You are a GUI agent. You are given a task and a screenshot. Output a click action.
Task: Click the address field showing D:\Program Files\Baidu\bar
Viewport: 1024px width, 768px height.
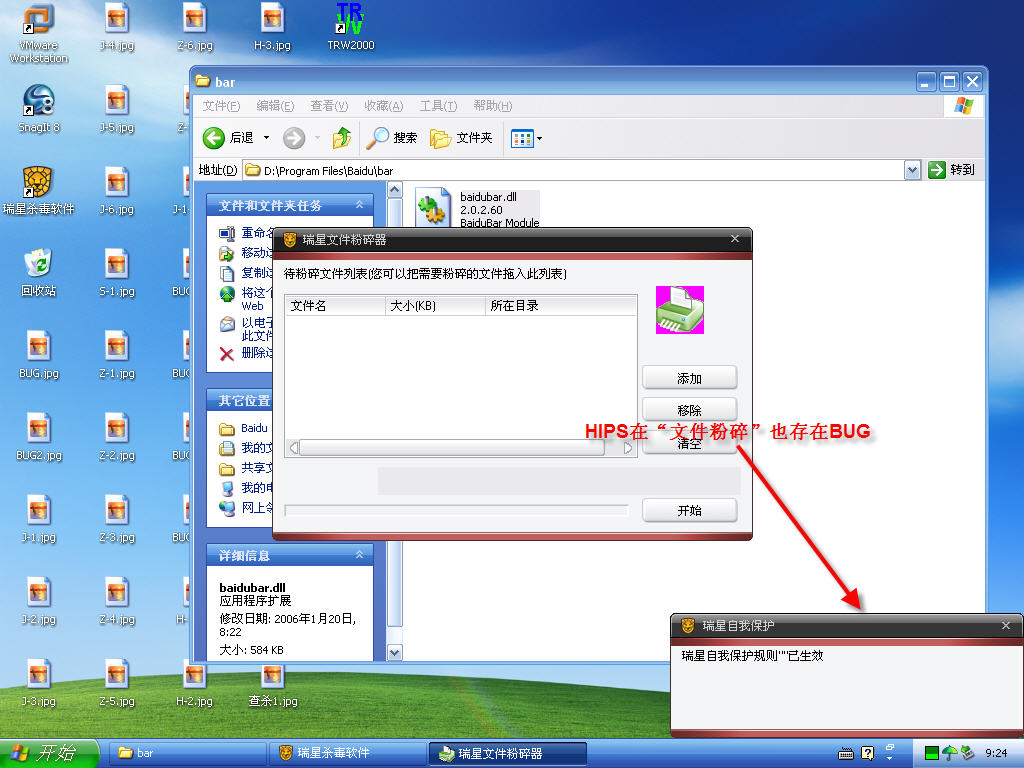coord(573,170)
